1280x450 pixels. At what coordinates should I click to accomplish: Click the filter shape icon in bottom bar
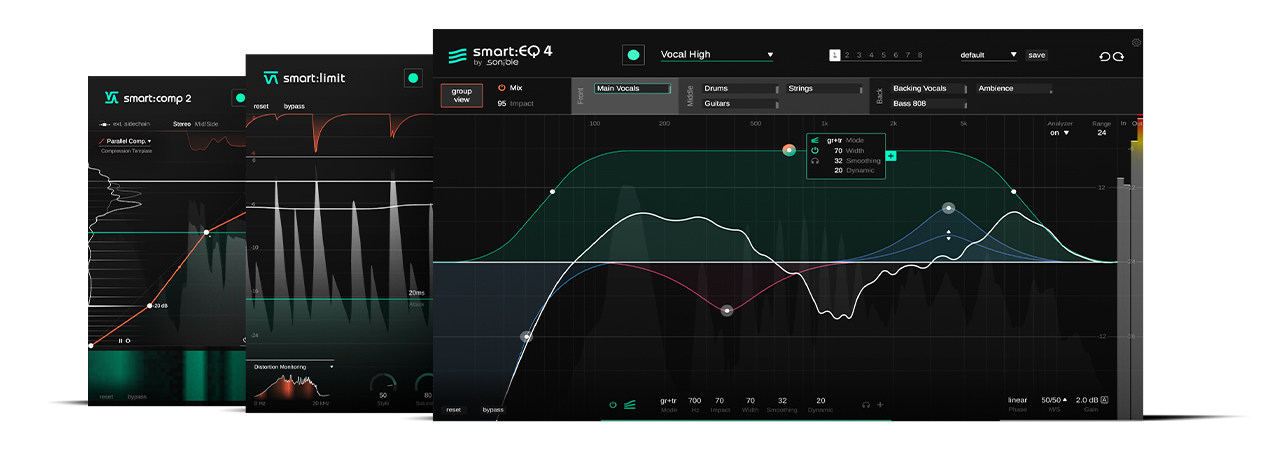pyautogui.click(x=630, y=405)
